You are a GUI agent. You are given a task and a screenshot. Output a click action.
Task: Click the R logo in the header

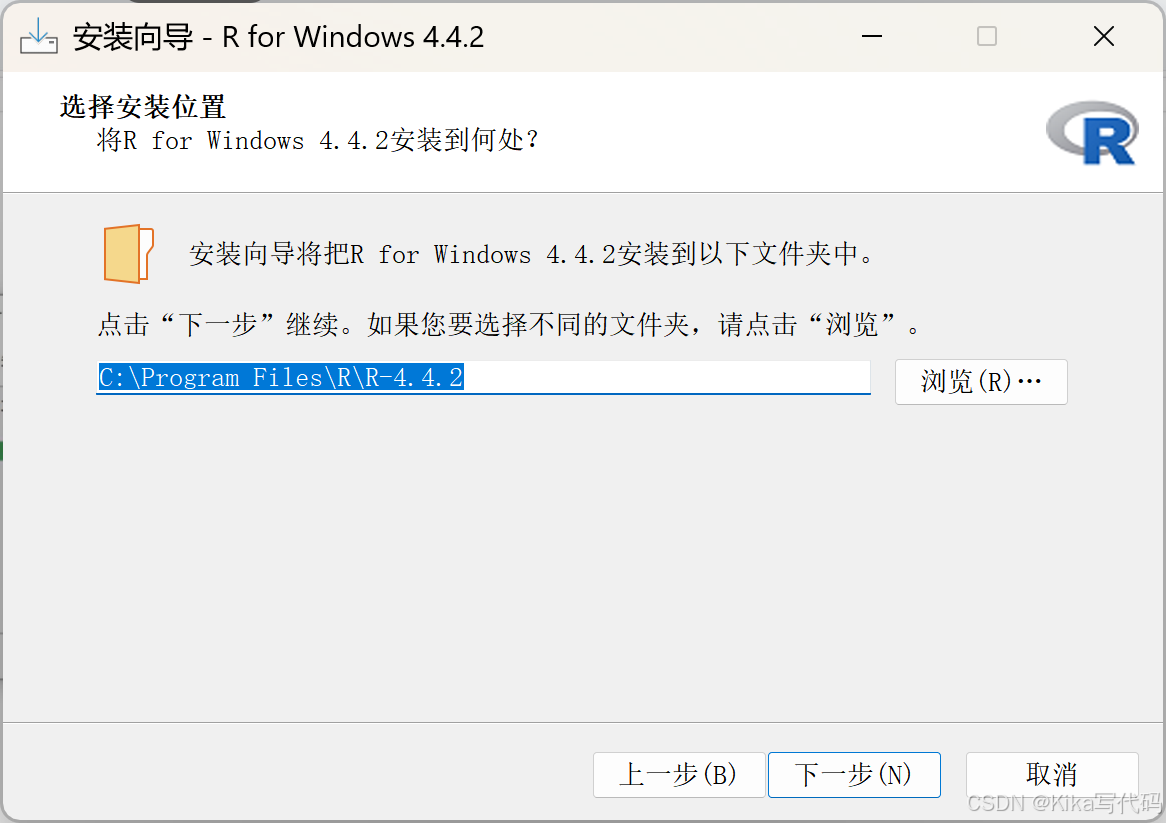[1092, 133]
